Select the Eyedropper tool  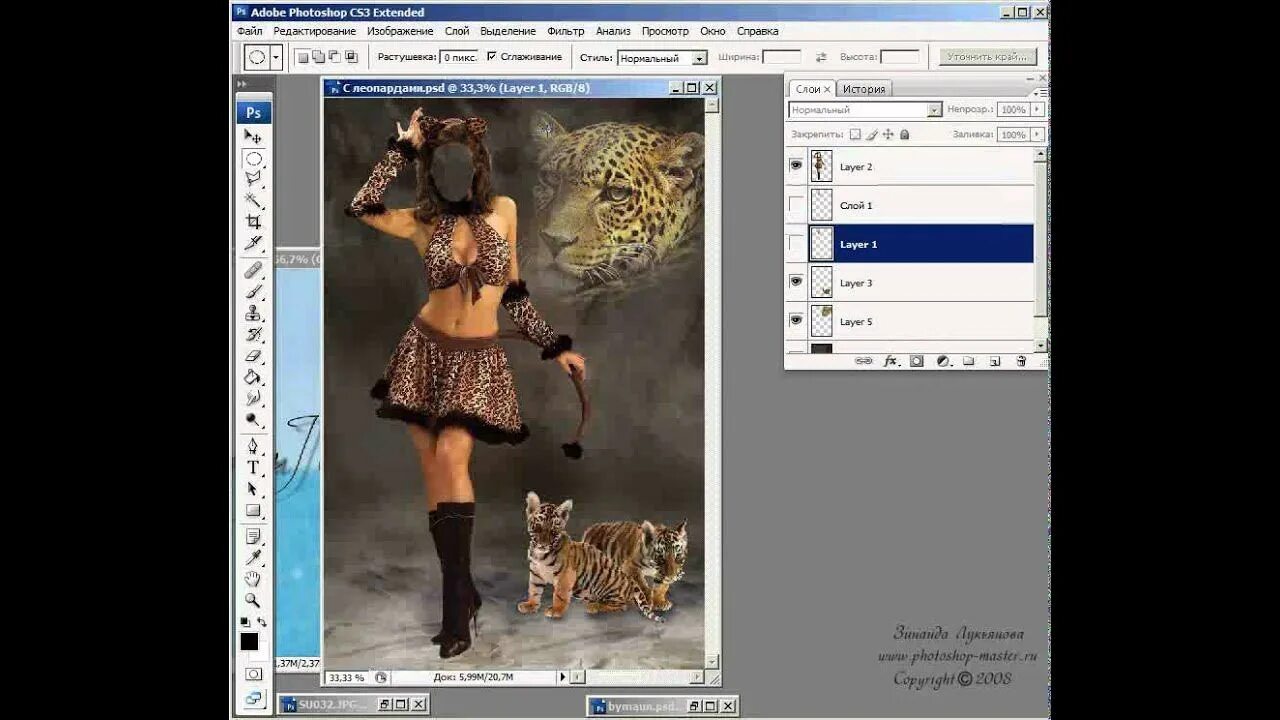[x=254, y=558]
